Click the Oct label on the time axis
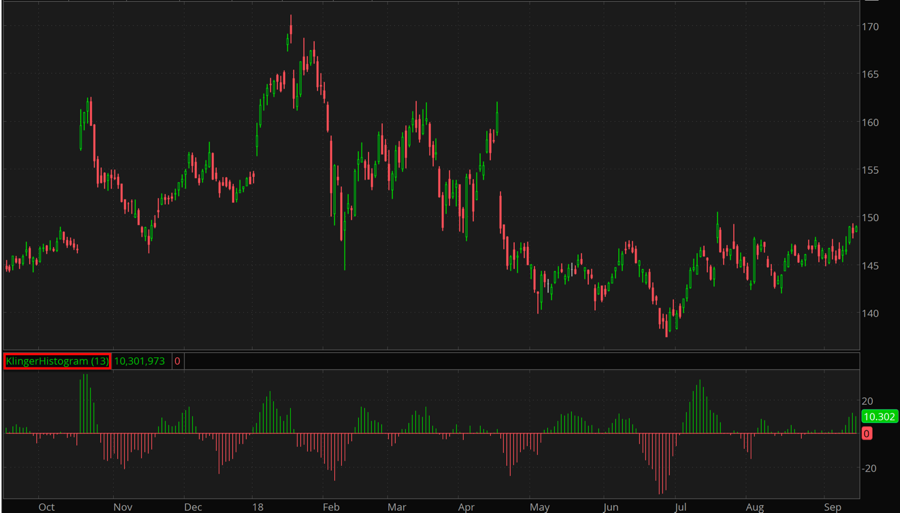 click(x=46, y=507)
